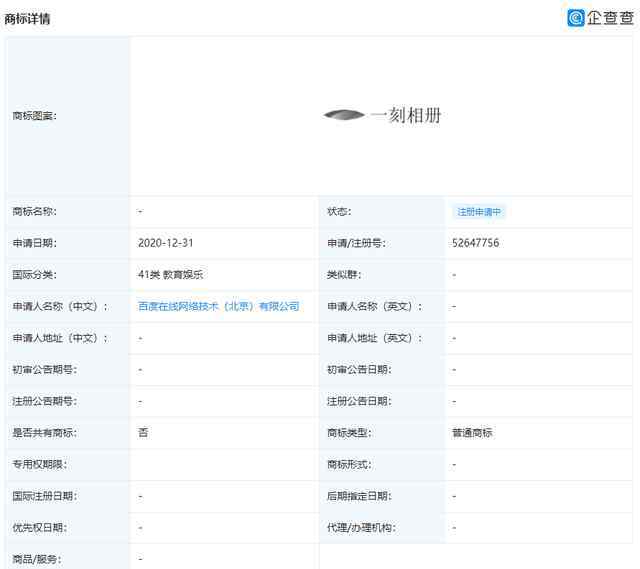Open the applicant link 百度在线网络技术（北京）有限公司
The height and width of the screenshot is (569, 640).
pyautogui.click(x=218, y=306)
